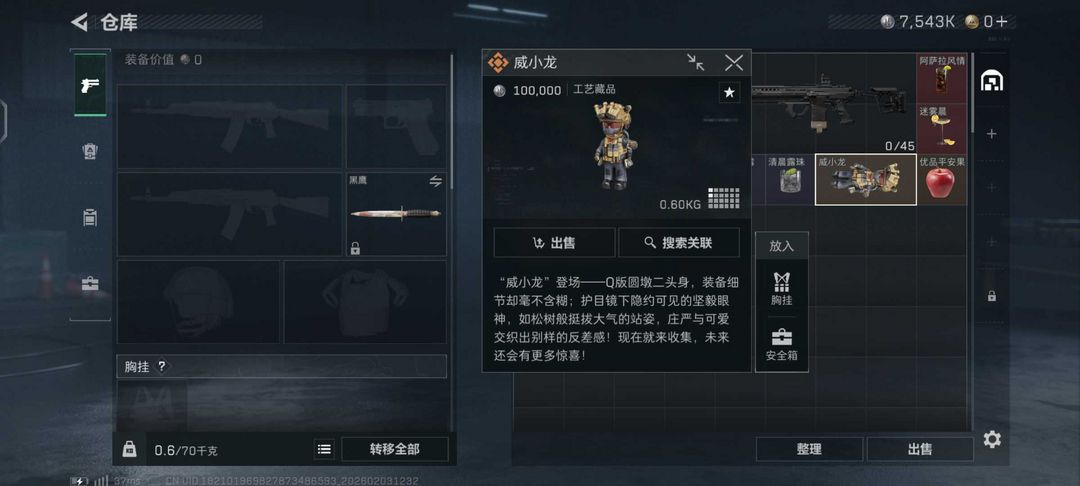The image size is (1080, 486).
Task: Swap the 黑鹰 knife using the arrows icon
Action: pyautogui.click(x=435, y=182)
